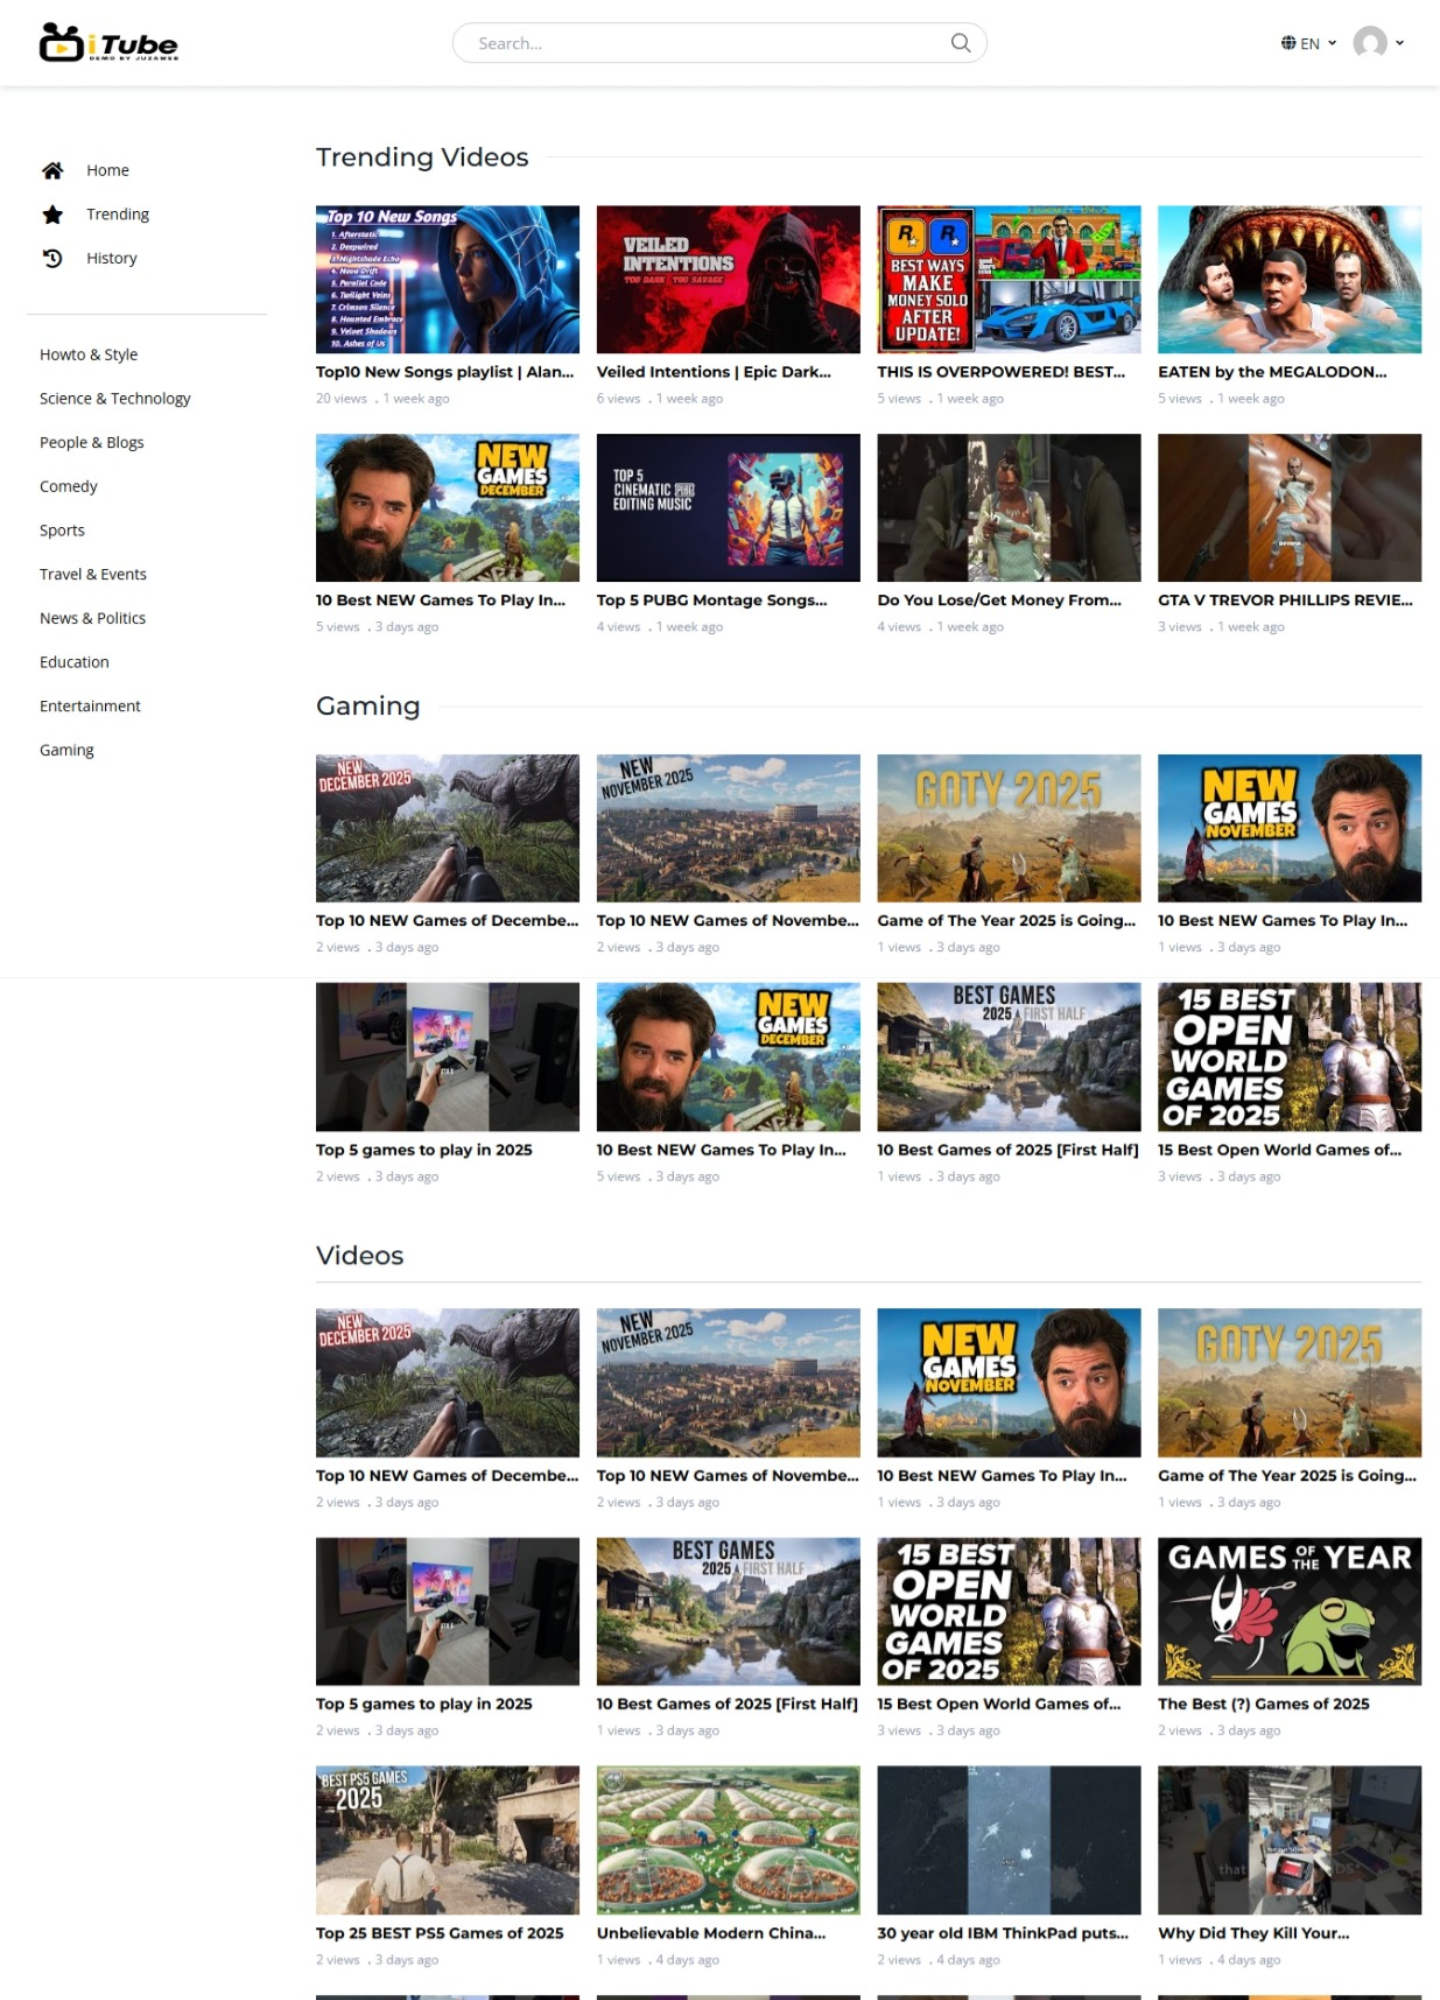This screenshot has width=1440, height=2000.
Task: Open THIS IS OVERPOWERED video thumbnail
Action: pyautogui.click(x=1009, y=279)
